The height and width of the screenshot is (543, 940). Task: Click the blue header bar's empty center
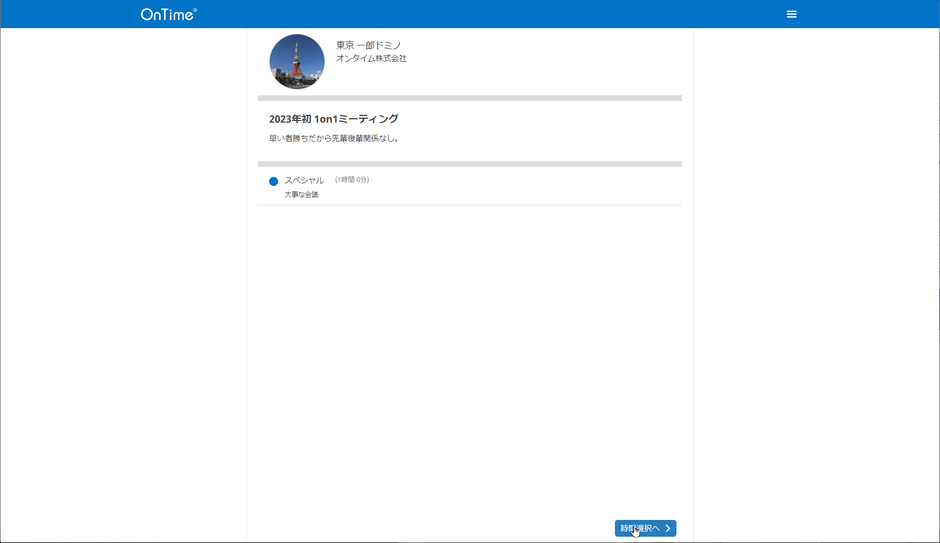(470, 14)
